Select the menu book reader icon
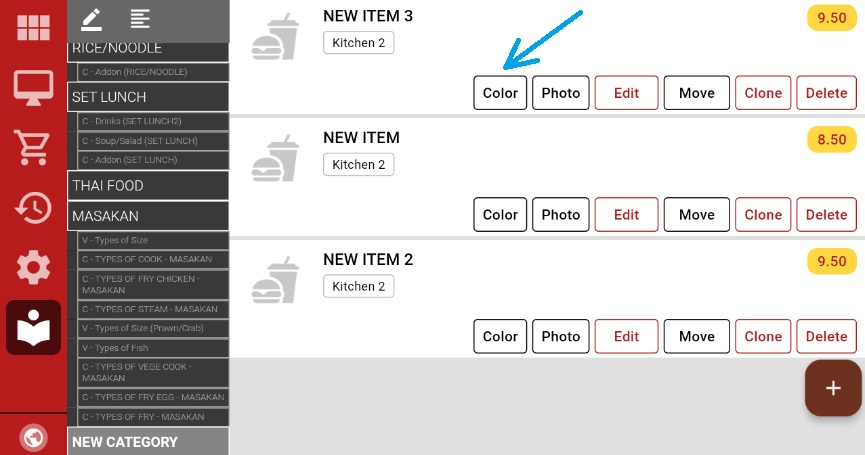The height and width of the screenshot is (455, 865). point(33,327)
